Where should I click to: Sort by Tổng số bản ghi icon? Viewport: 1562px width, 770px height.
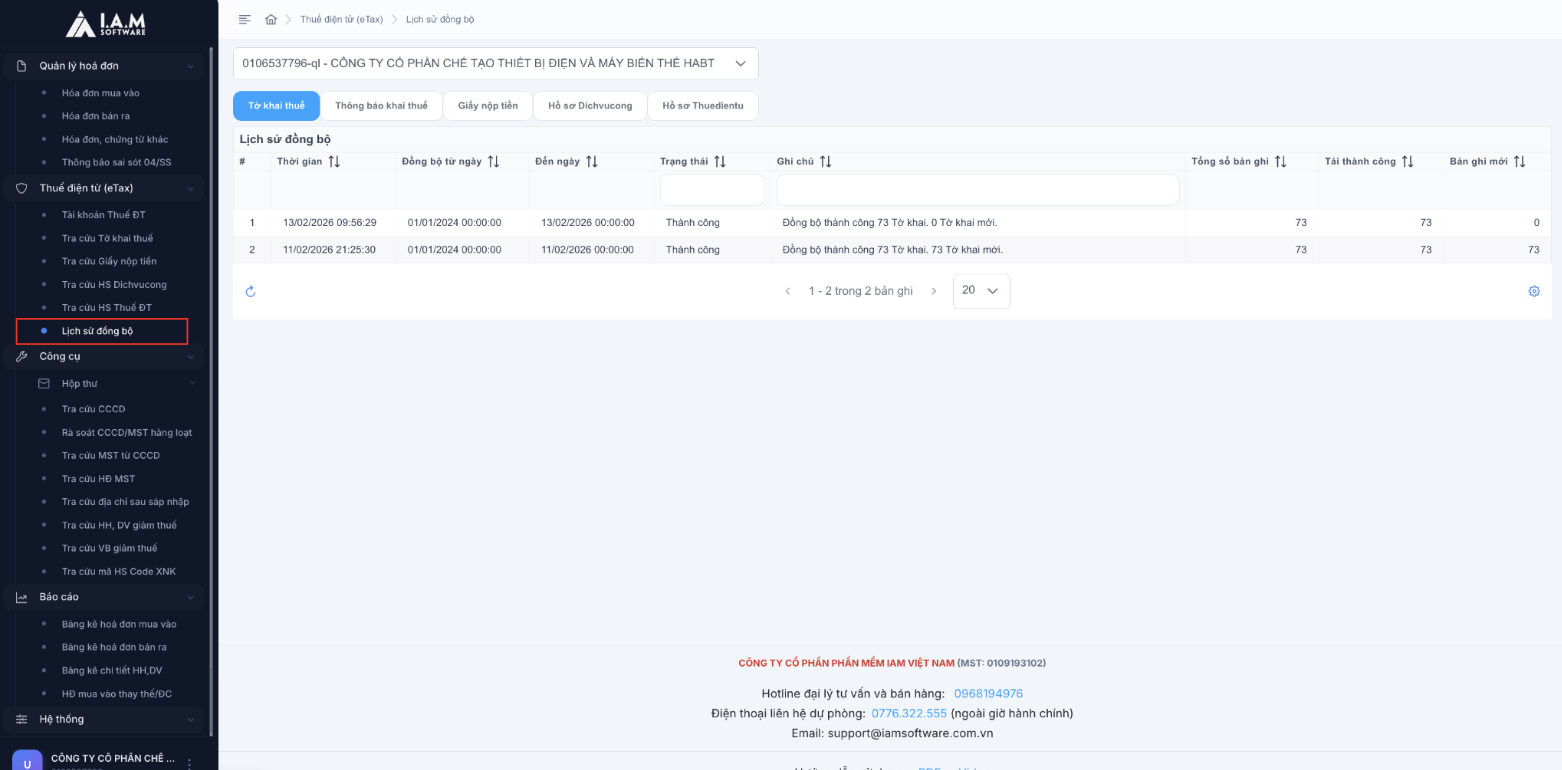pos(1280,162)
